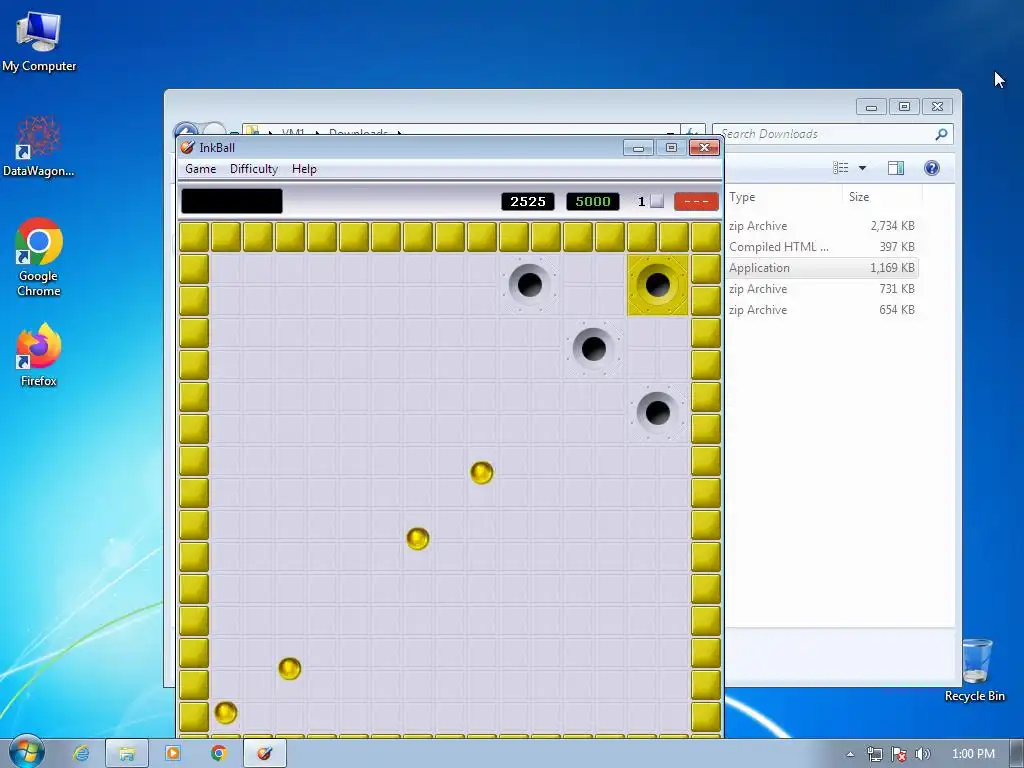Open the Help menu in InkBall

click(x=304, y=168)
